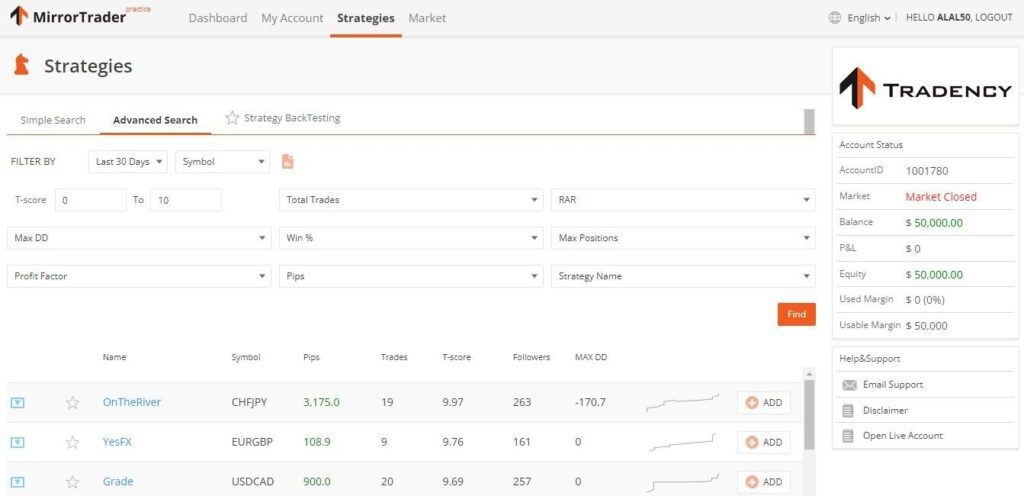Click the T-score minimum input field
1024x496 pixels.
(90, 200)
